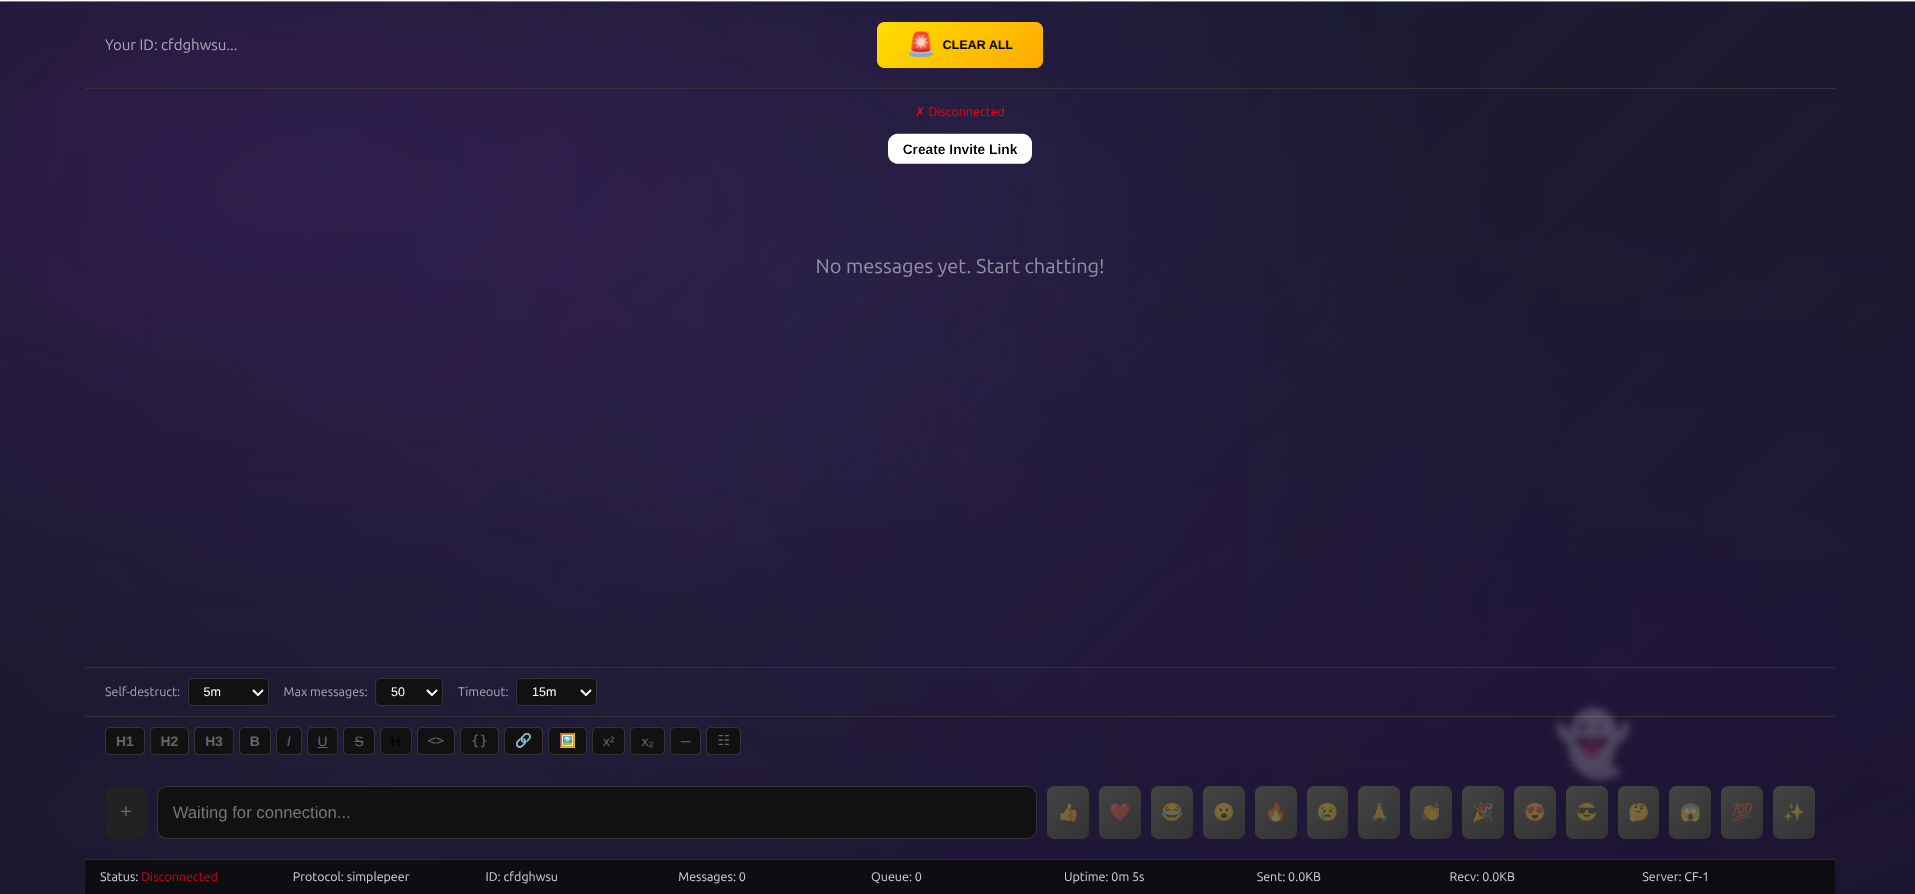
Task: Click Messages: 0 status entry
Action: pyautogui.click(x=712, y=877)
